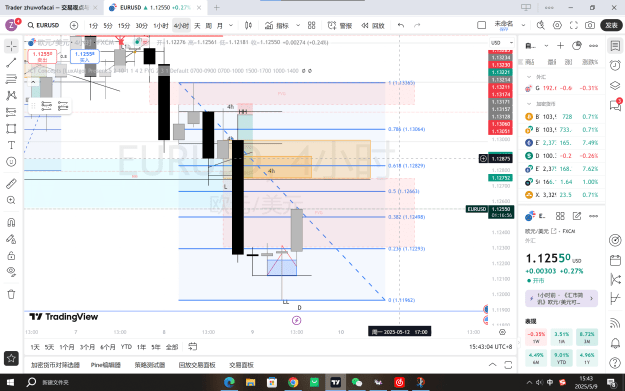
Task: Open alerts panel clock icon
Action: [x=615, y=65]
